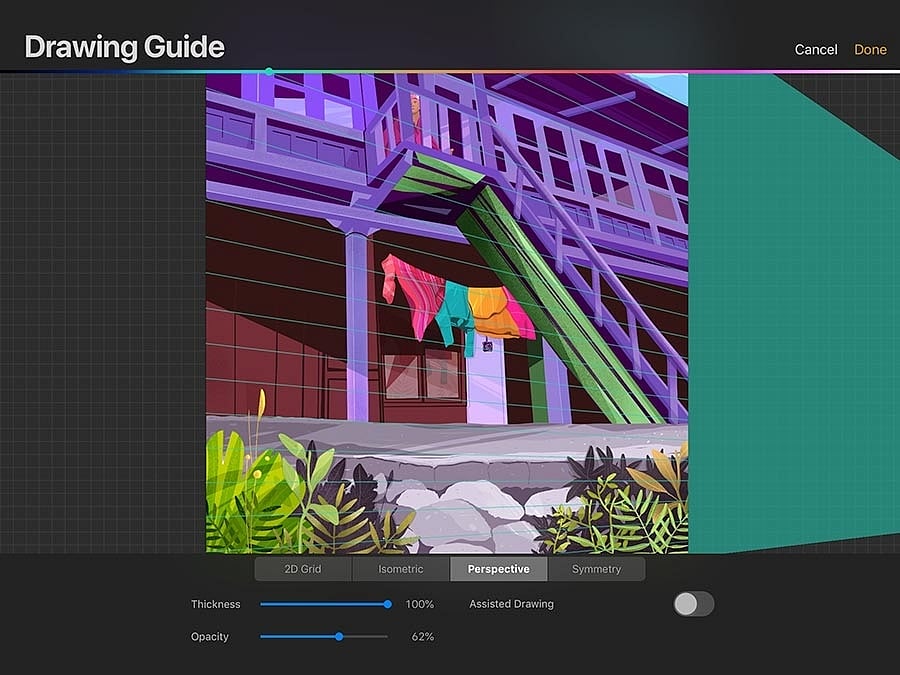Cancel the Drawing Guide changes
The width and height of the screenshot is (900, 675).
click(x=816, y=49)
